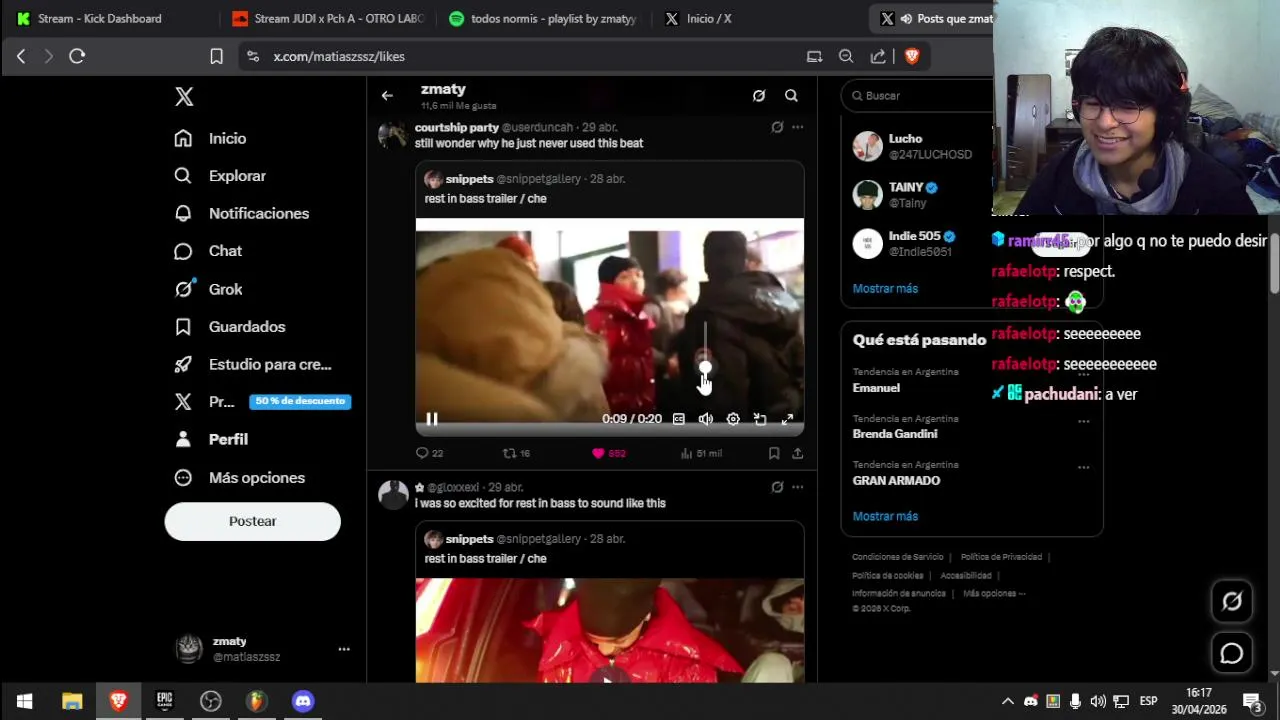Share the courtship party post

point(797,453)
